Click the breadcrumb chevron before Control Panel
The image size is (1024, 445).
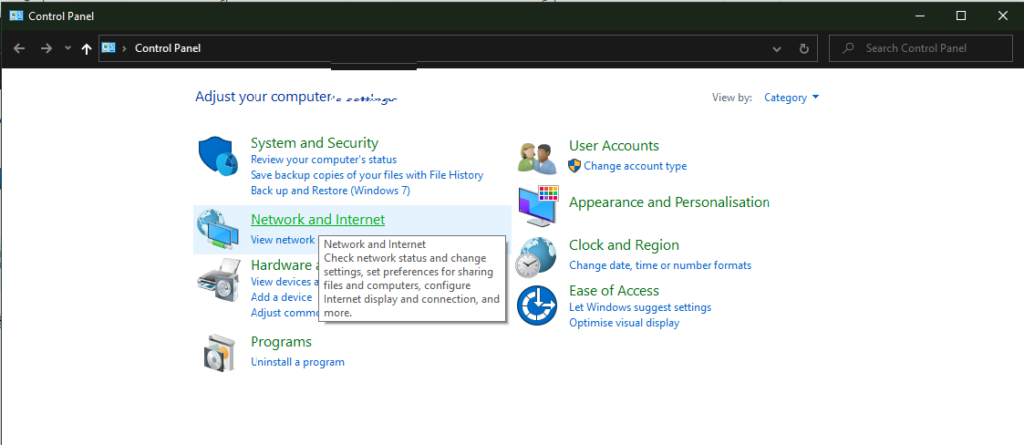tap(124, 48)
